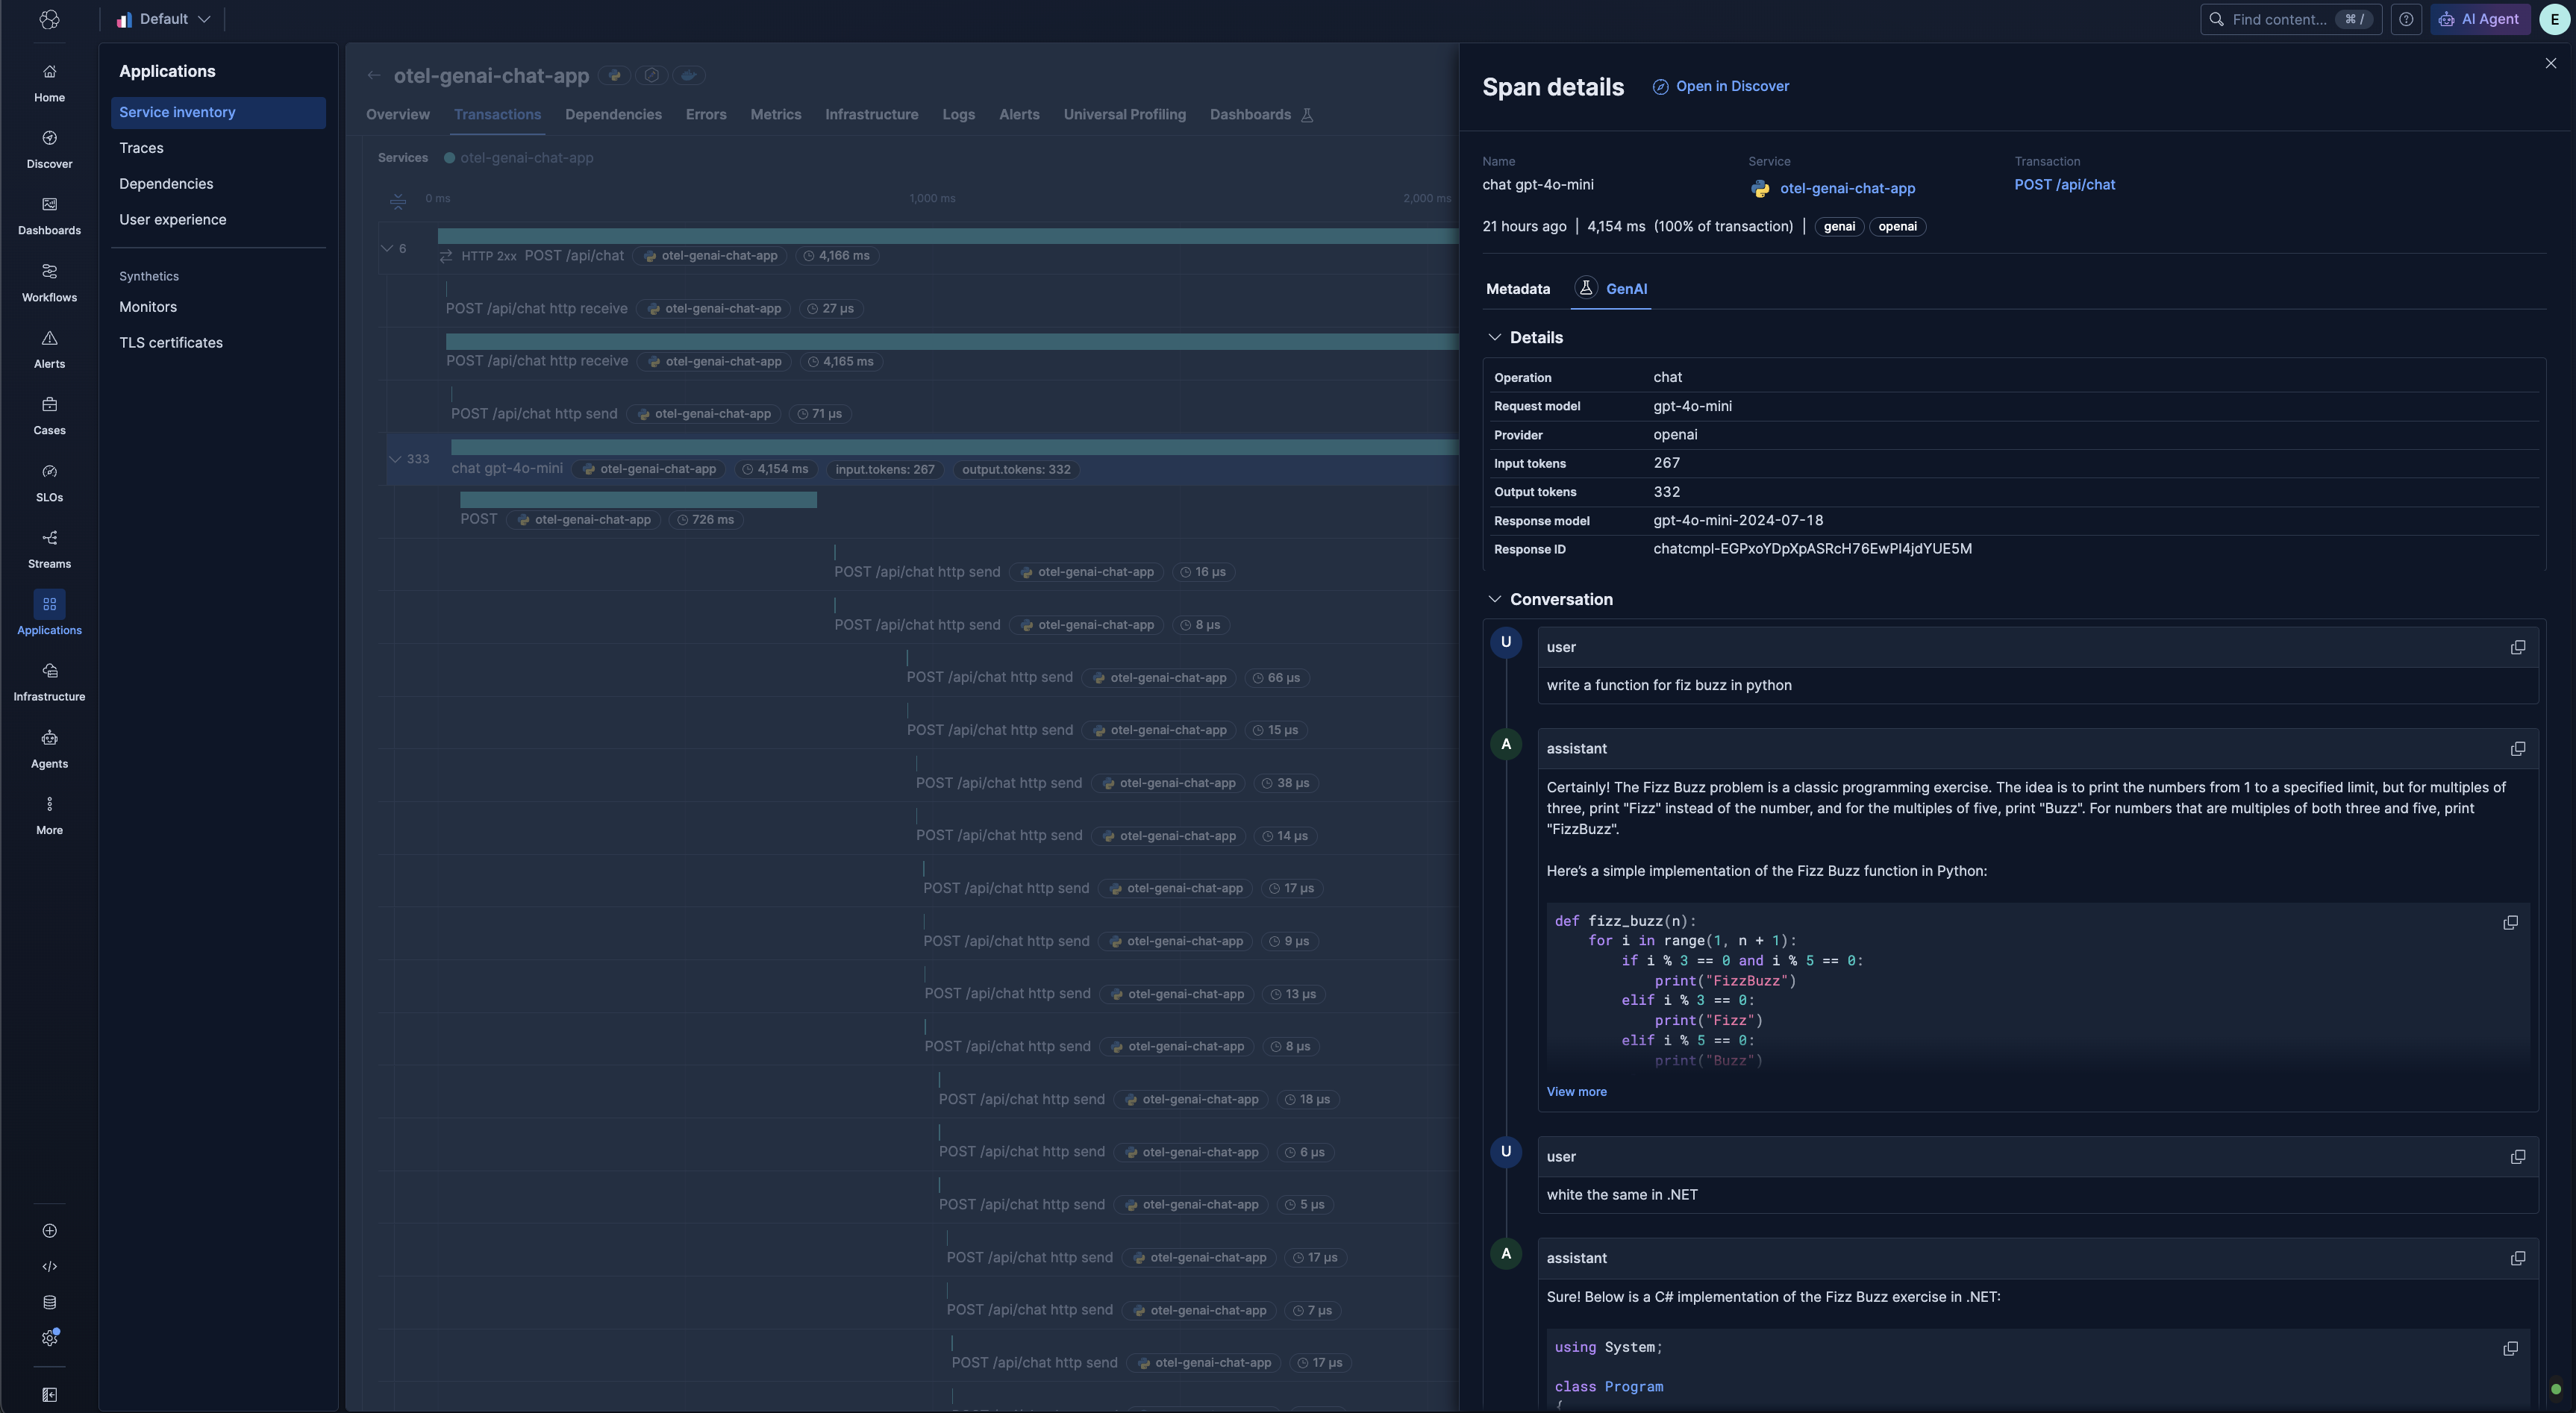Open the settings gear icon in sidebar
This screenshot has width=2576, height=1413.
coord(49,1338)
